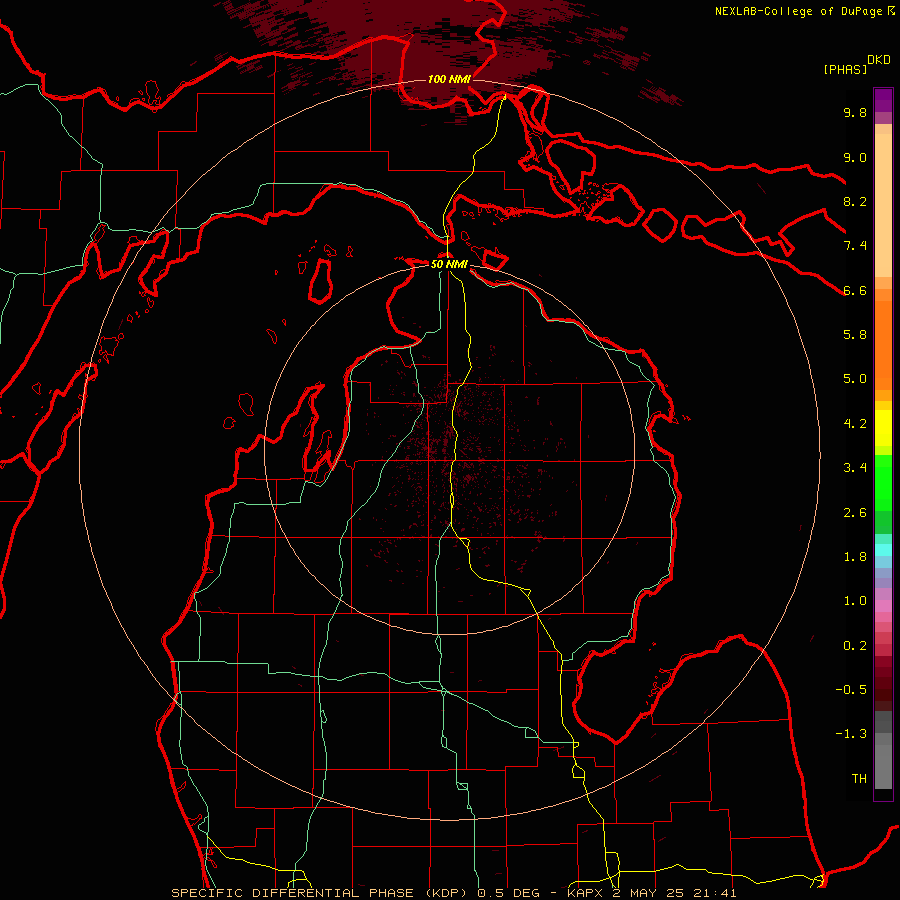Viewport: 900px width, 900px height.
Task: Click the [PHAS] legend heading
Action: pyautogui.click(x=845, y=69)
